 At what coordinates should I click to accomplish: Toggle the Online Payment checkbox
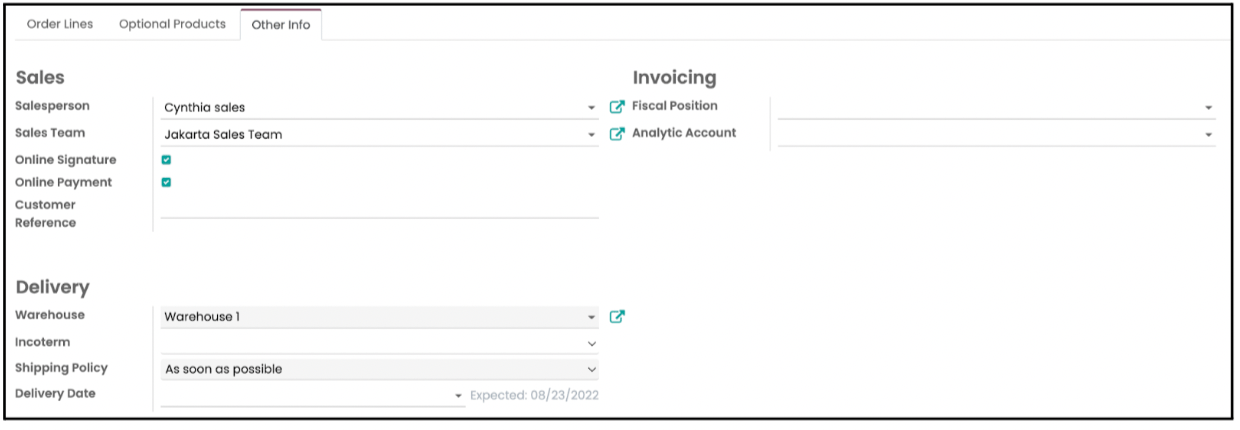pyautogui.click(x=167, y=182)
